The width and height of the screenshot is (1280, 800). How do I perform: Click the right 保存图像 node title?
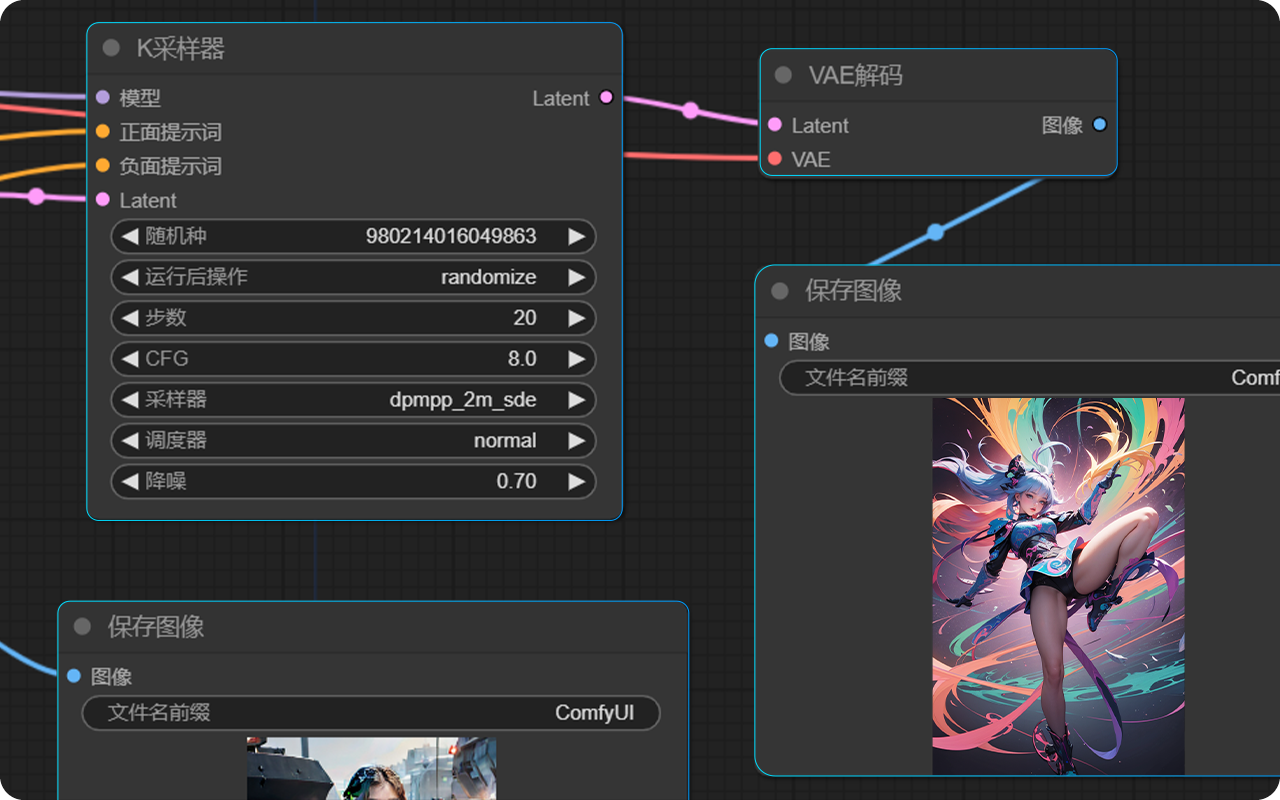point(853,291)
